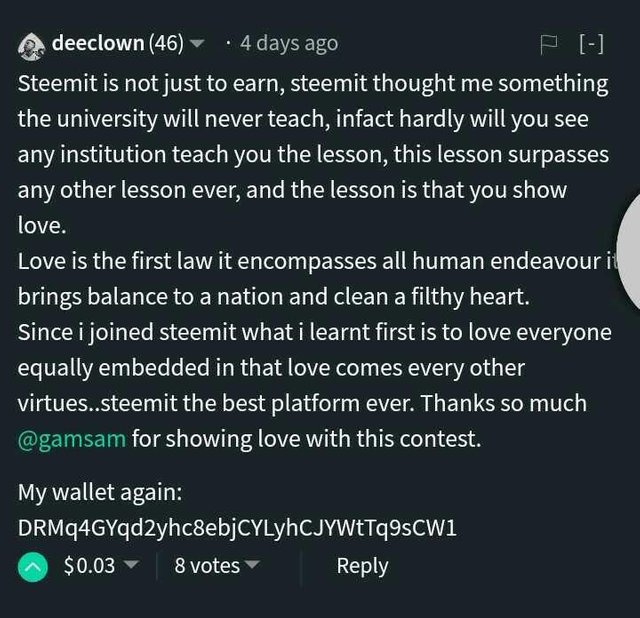Viewport: 640px width, 618px height.
Task: Open deeclown username link
Action: click(98, 43)
